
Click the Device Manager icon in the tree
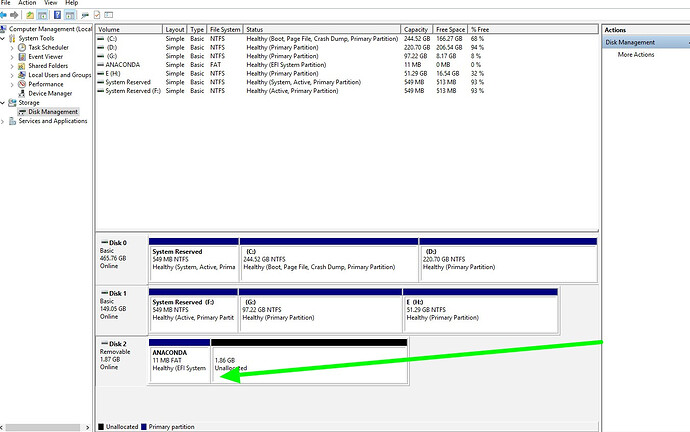22,94
